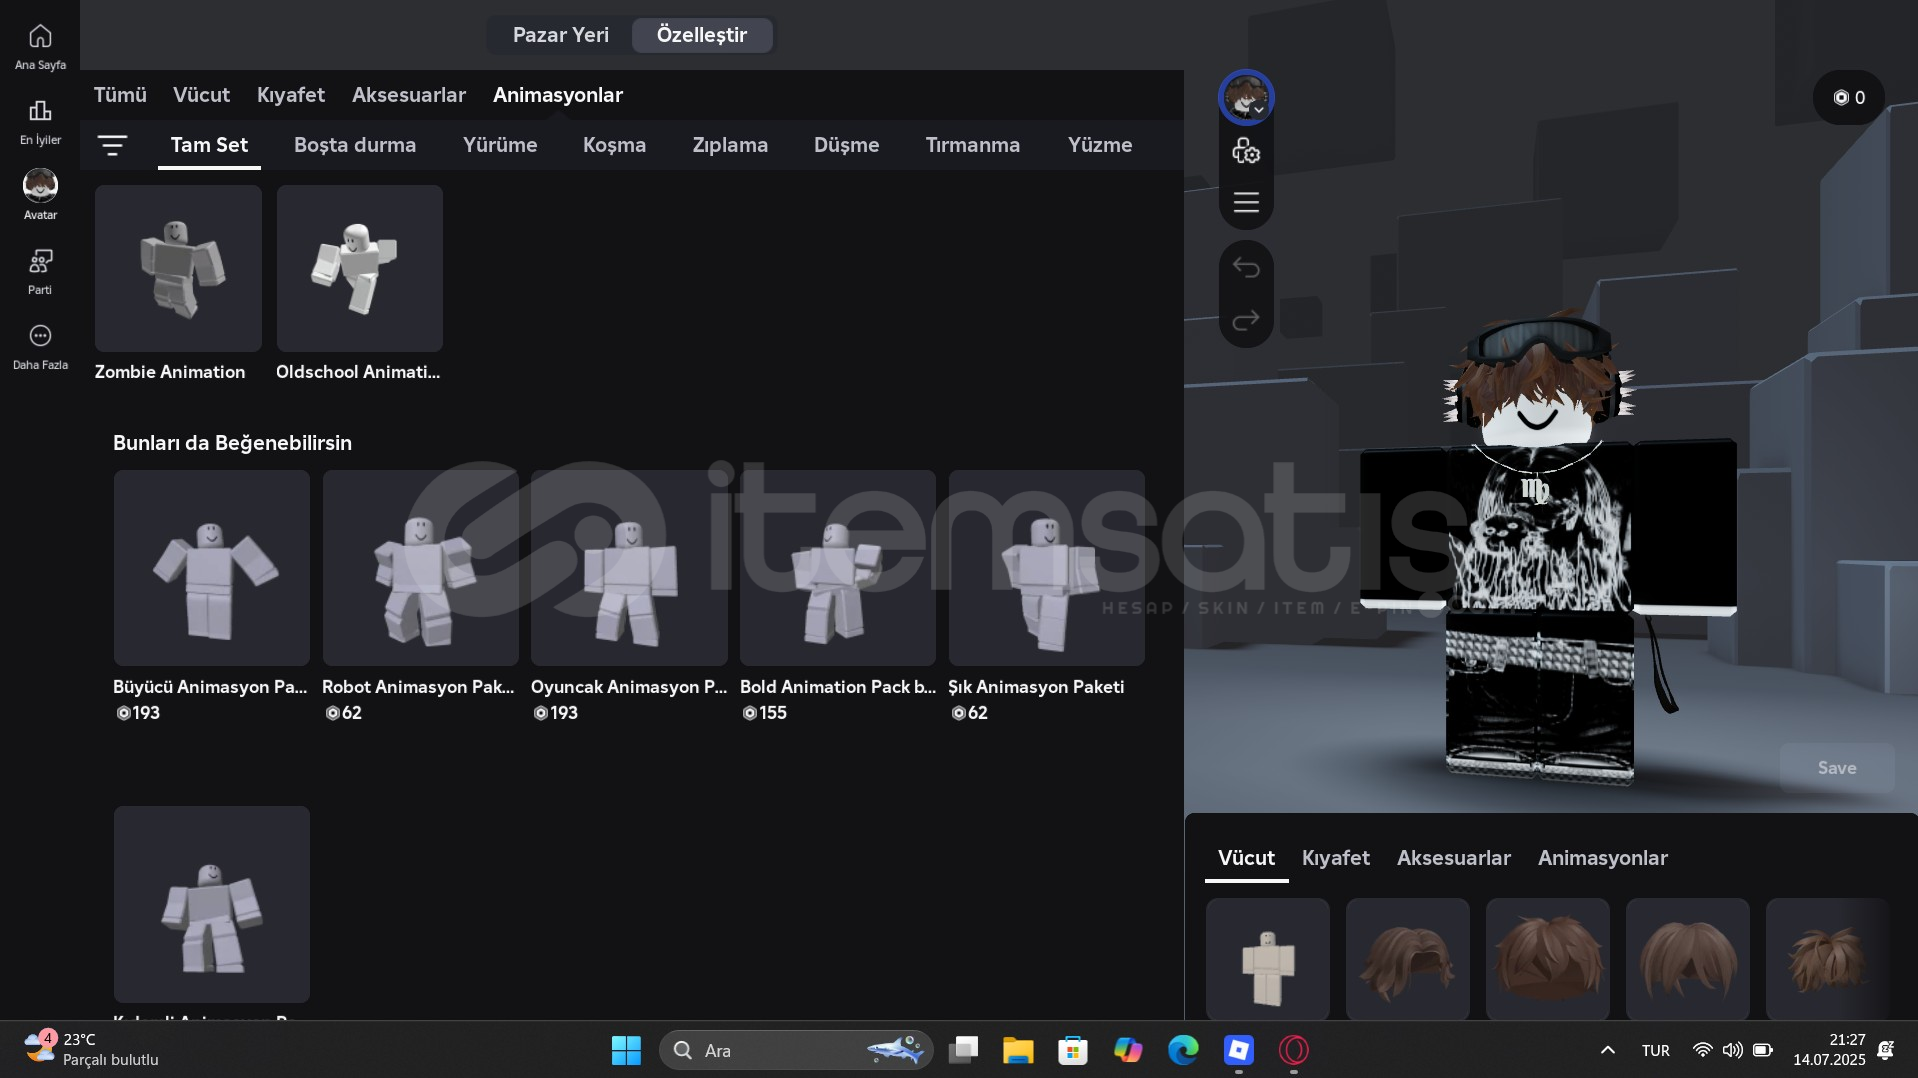Open Oyuncak Animasyon Paketi thumbnail

629,568
